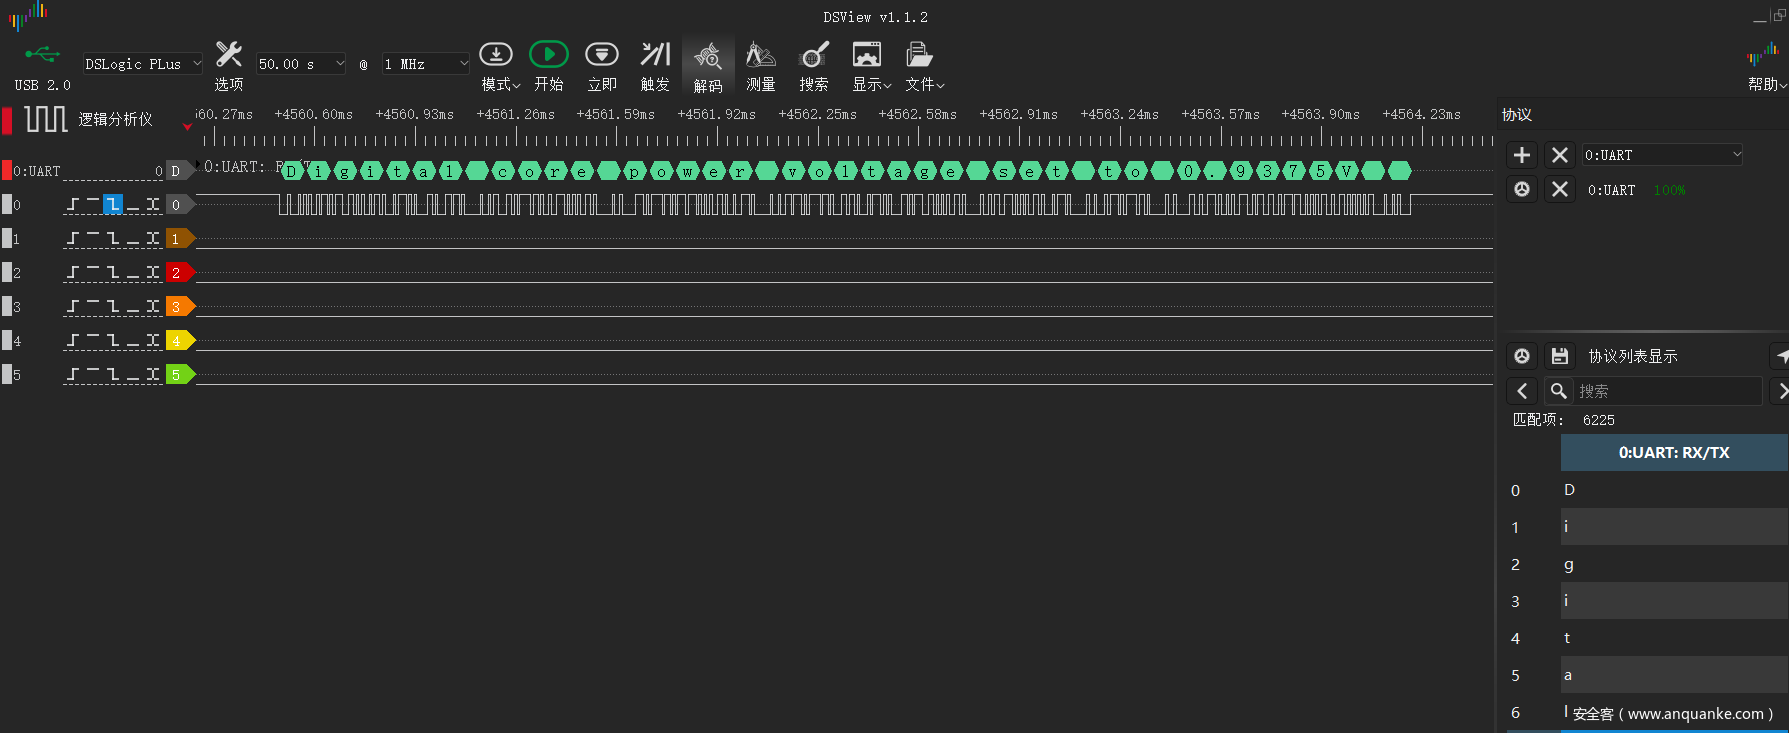This screenshot has width=1789, height=733.
Task: Open the Options (选项) wrench icon
Action: point(229,56)
